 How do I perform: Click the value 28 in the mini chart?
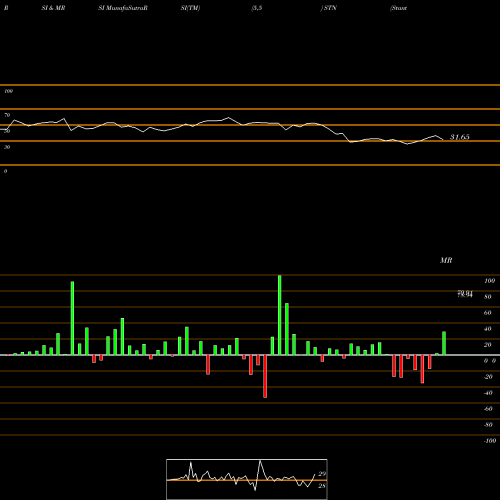pos(322,486)
